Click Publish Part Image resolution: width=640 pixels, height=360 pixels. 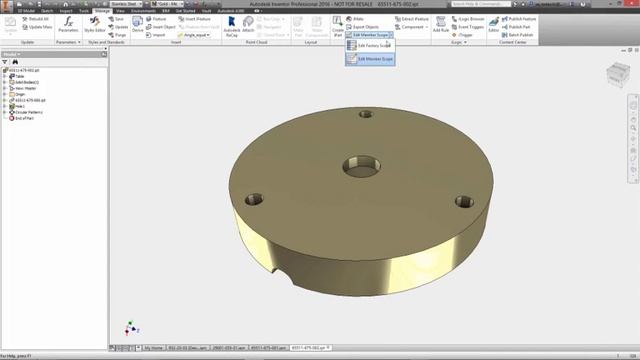[516, 27]
